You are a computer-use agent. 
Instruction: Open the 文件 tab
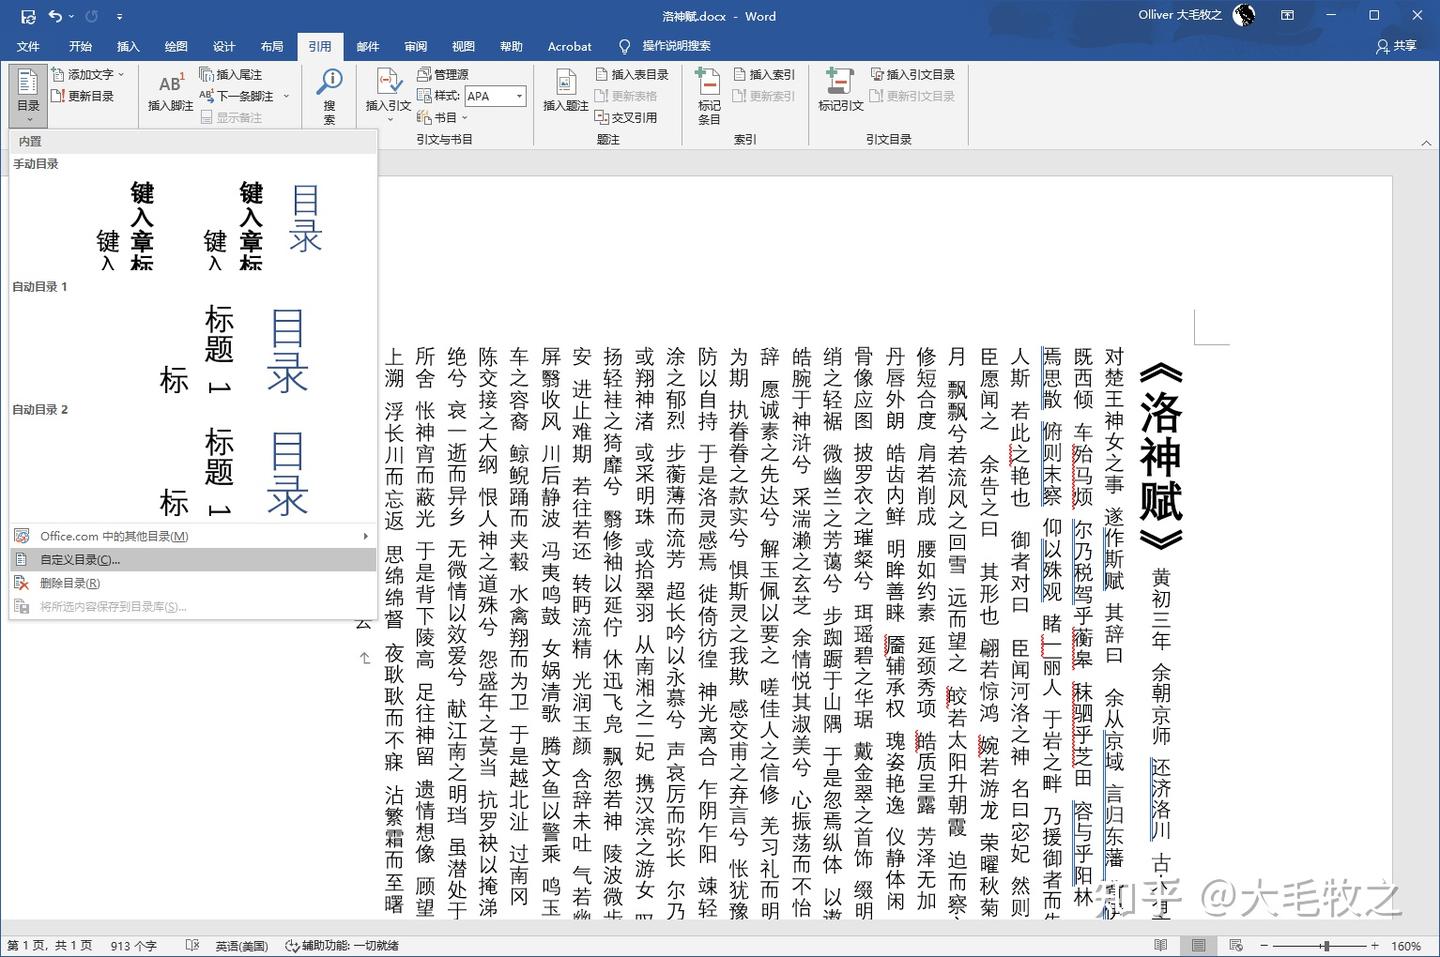(x=28, y=46)
